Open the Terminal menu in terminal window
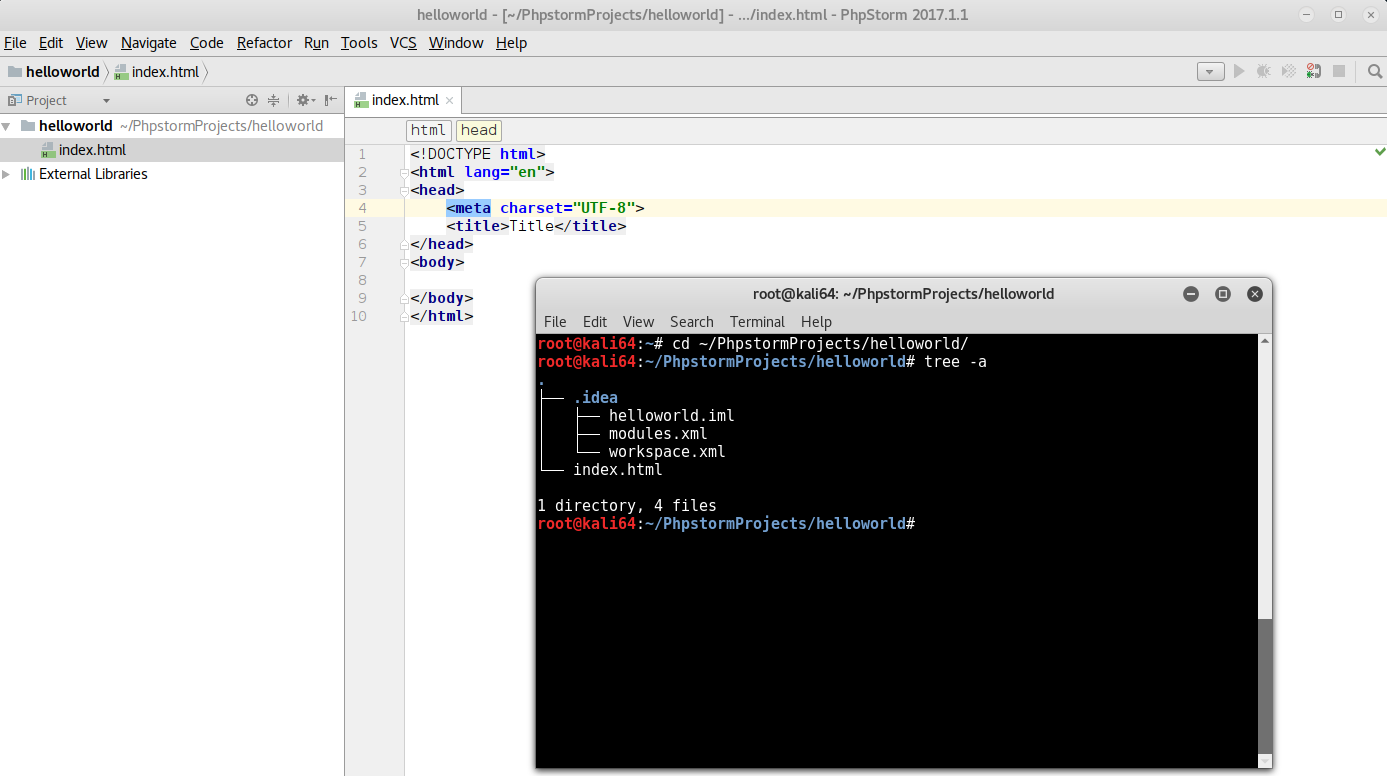 pos(757,322)
